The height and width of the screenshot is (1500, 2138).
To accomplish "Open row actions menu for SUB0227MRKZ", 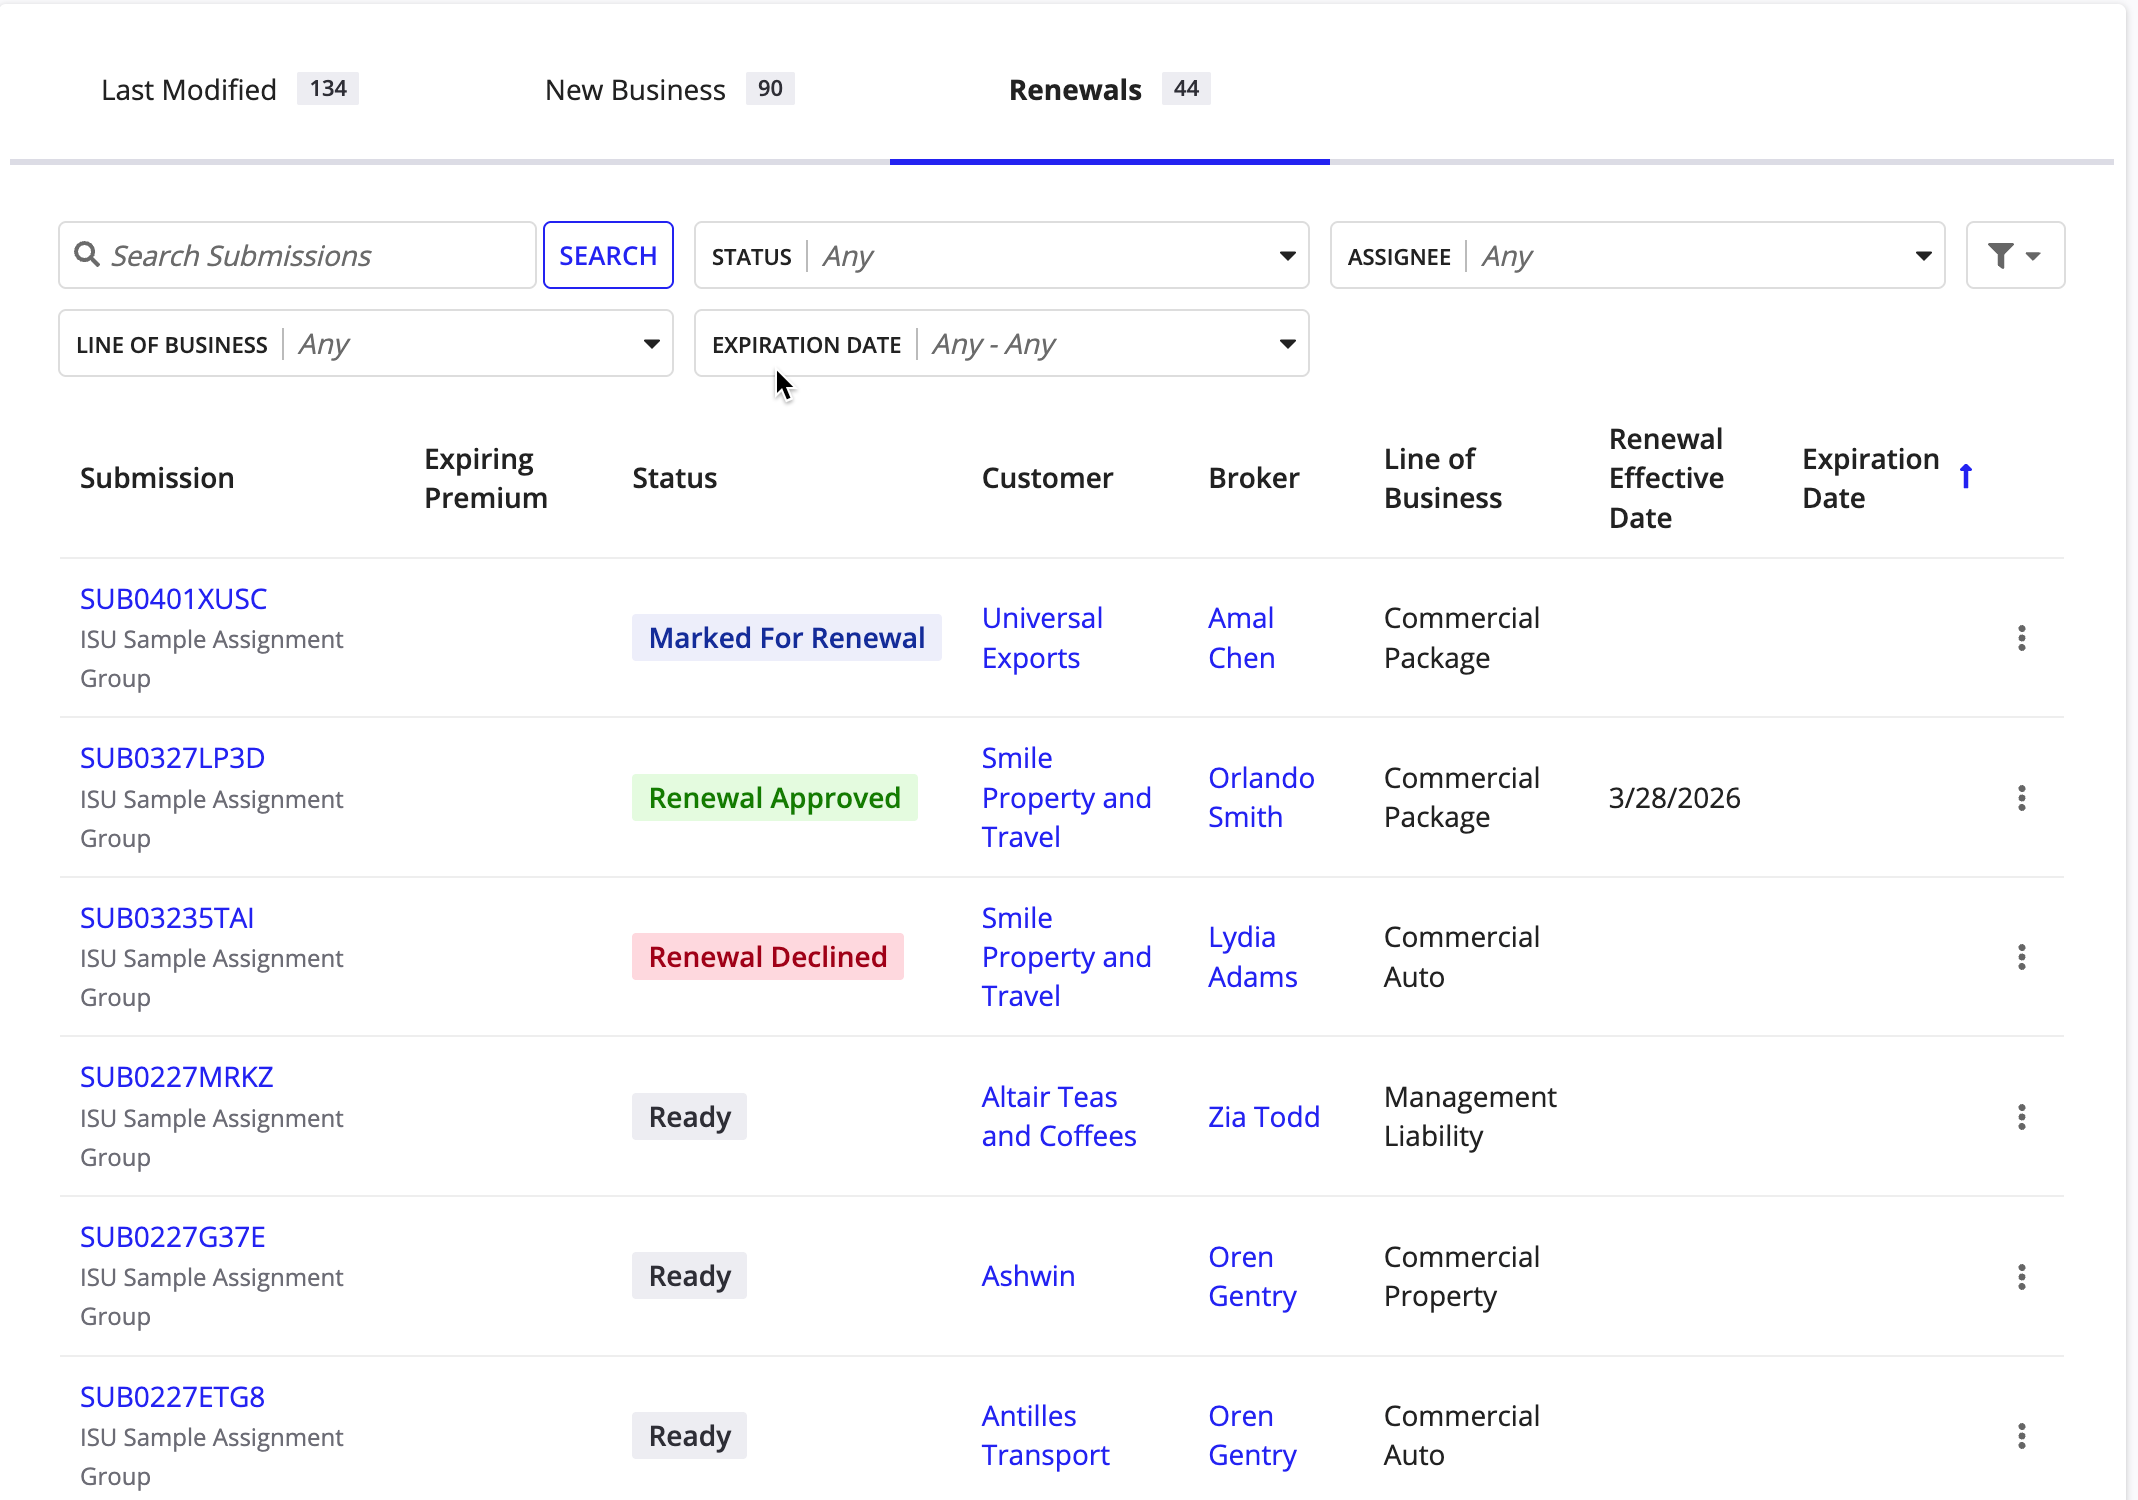I will pos(2021,1117).
